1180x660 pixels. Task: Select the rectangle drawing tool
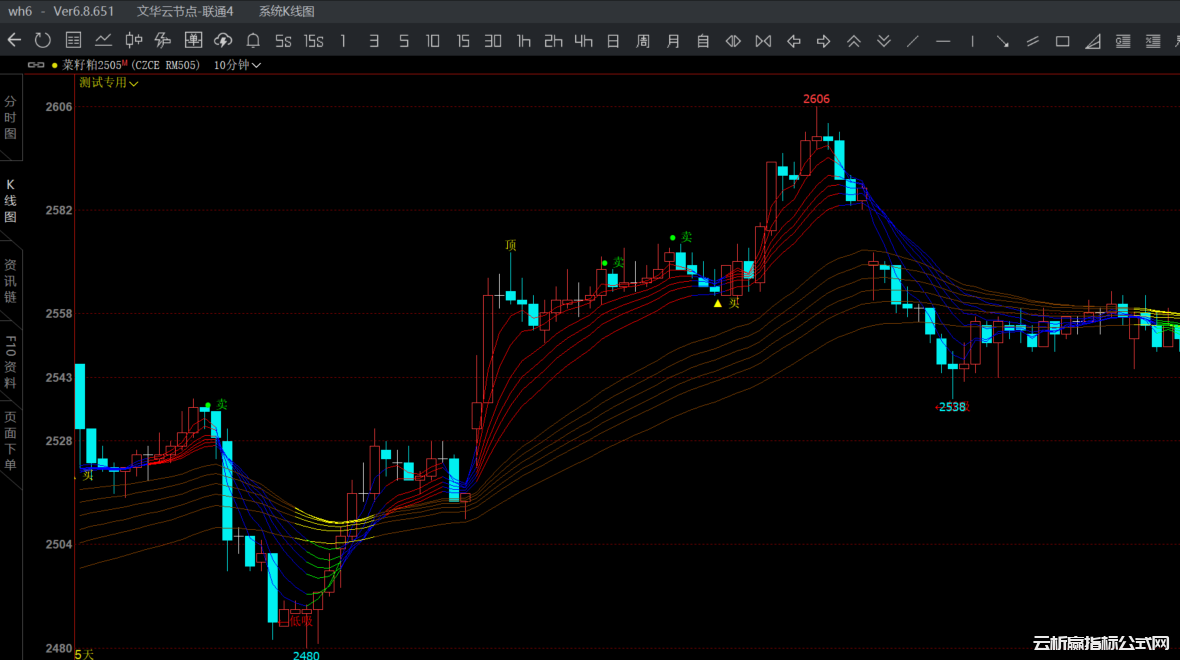coord(1063,41)
